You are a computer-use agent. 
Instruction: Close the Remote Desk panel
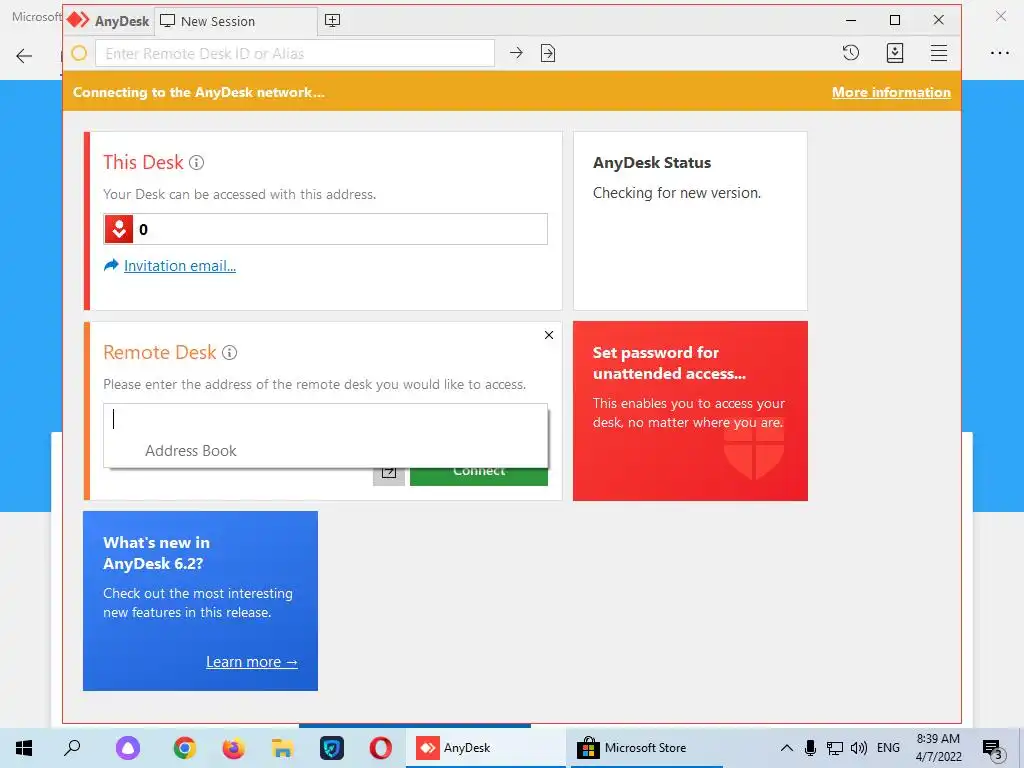(x=549, y=335)
